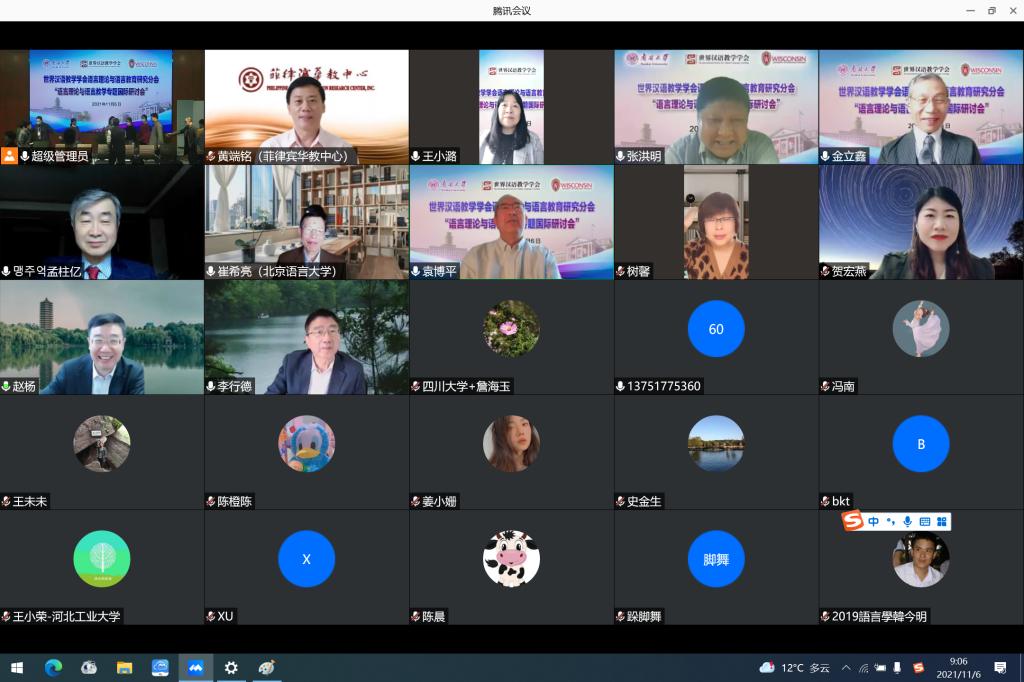
Task: Click voice input microphone on Sogou bar
Action: point(907,521)
